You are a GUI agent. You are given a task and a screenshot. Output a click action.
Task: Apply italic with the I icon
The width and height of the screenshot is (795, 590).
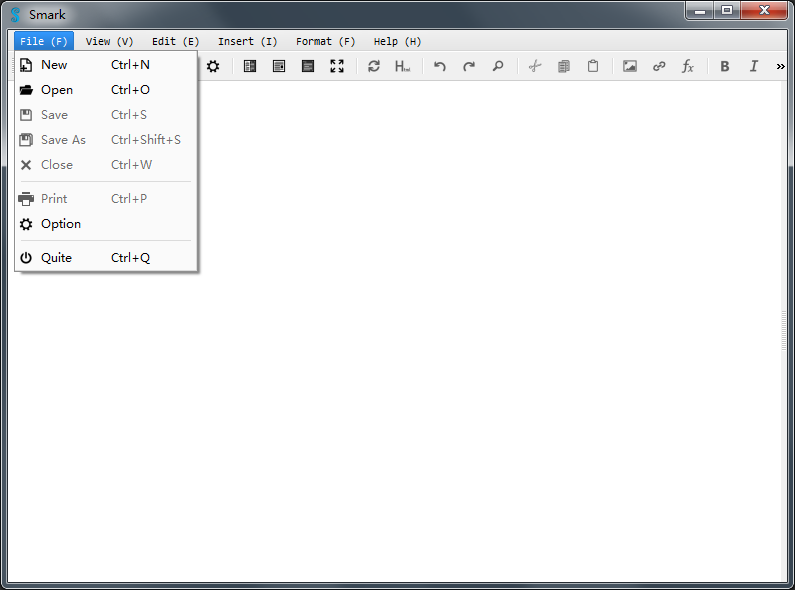pos(754,66)
